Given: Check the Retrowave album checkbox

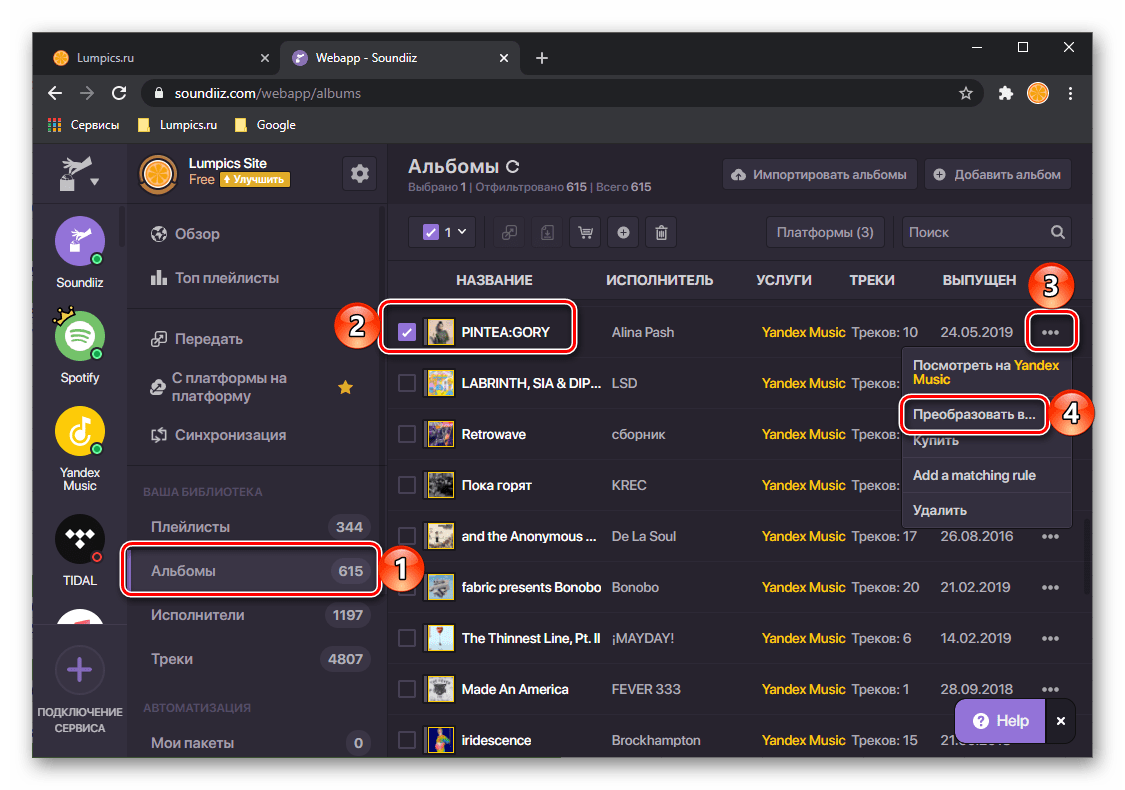Looking at the screenshot, I should (x=407, y=434).
